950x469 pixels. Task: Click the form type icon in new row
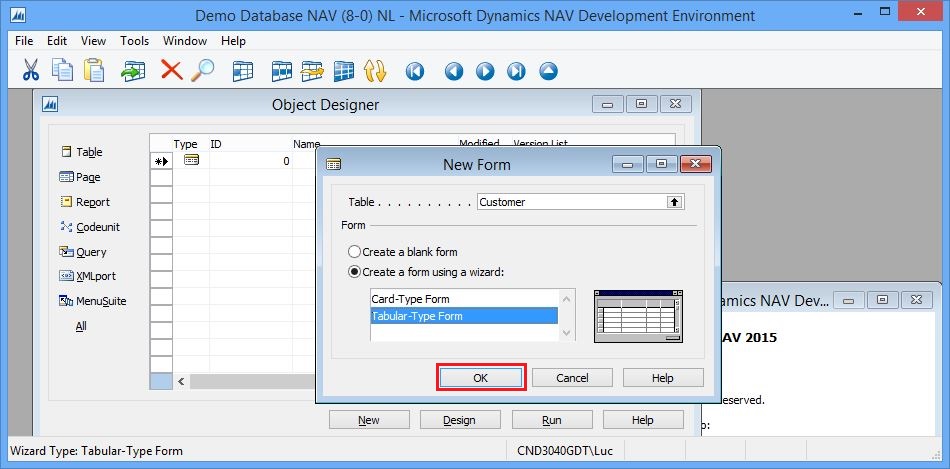(191, 160)
